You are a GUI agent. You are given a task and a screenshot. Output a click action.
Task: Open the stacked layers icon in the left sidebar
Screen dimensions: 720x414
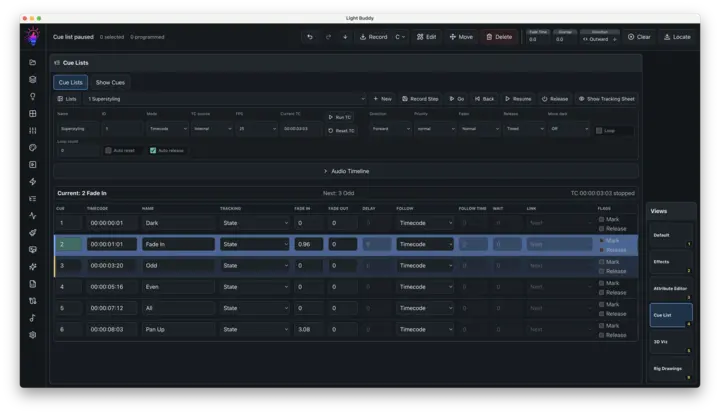click(x=33, y=79)
